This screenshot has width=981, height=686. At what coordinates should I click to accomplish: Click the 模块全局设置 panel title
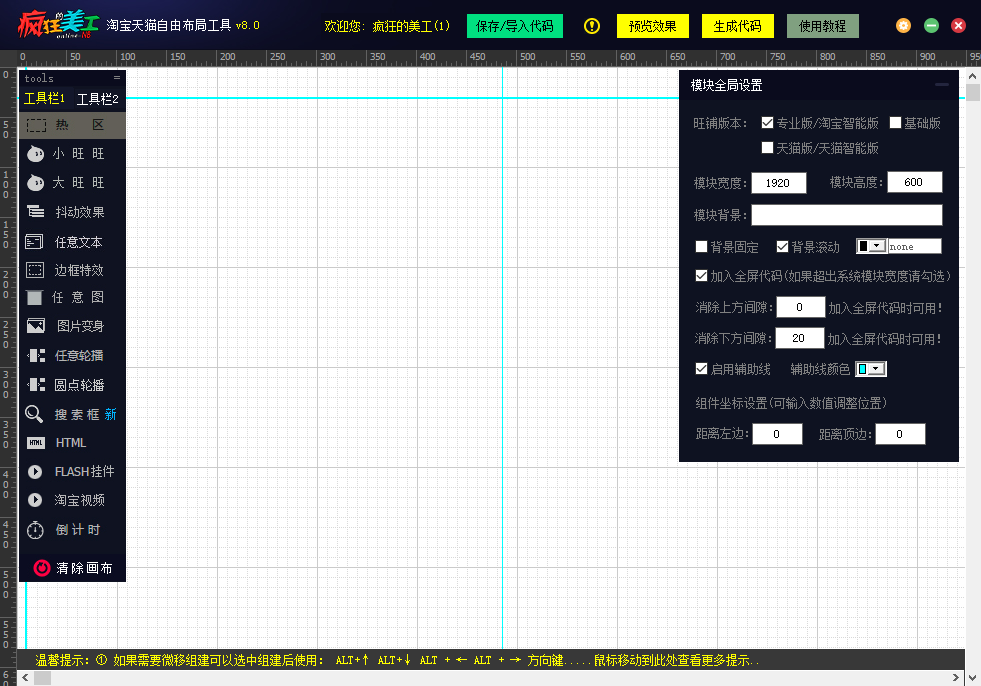[726, 85]
